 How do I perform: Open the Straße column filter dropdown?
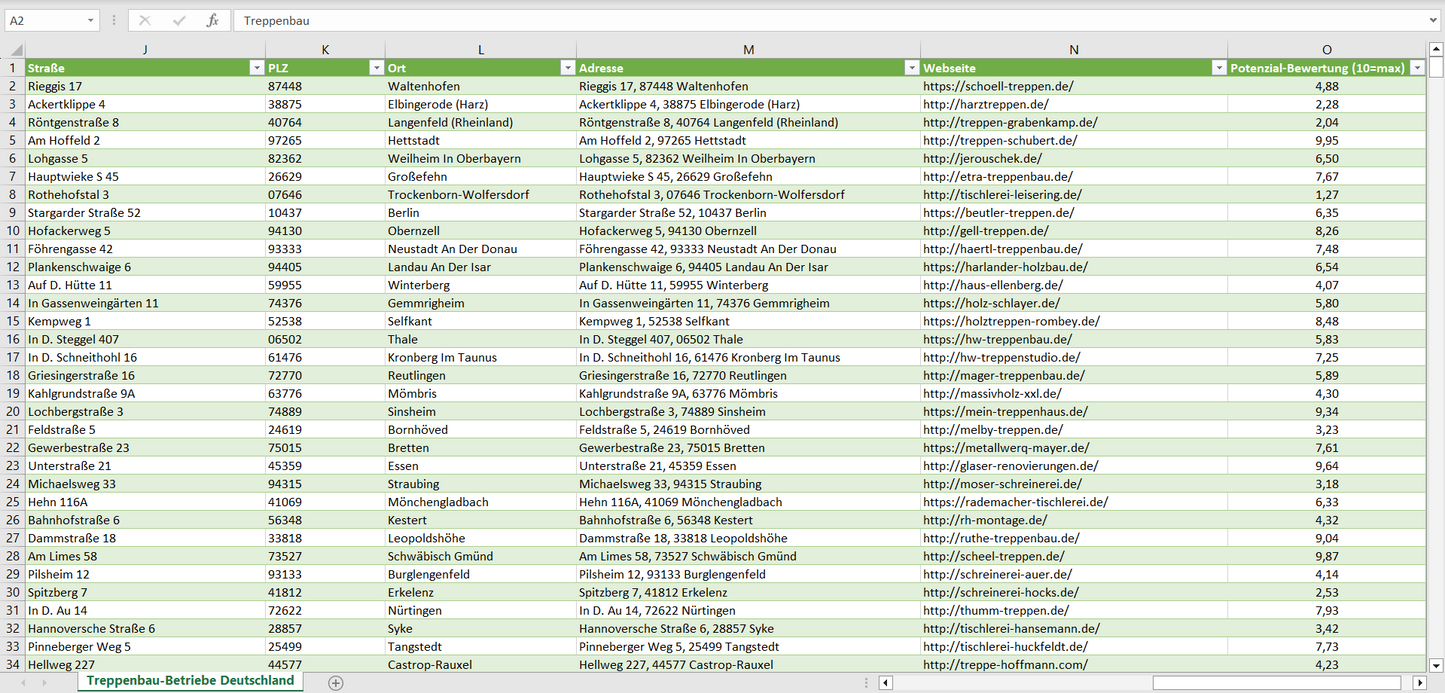tap(256, 68)
